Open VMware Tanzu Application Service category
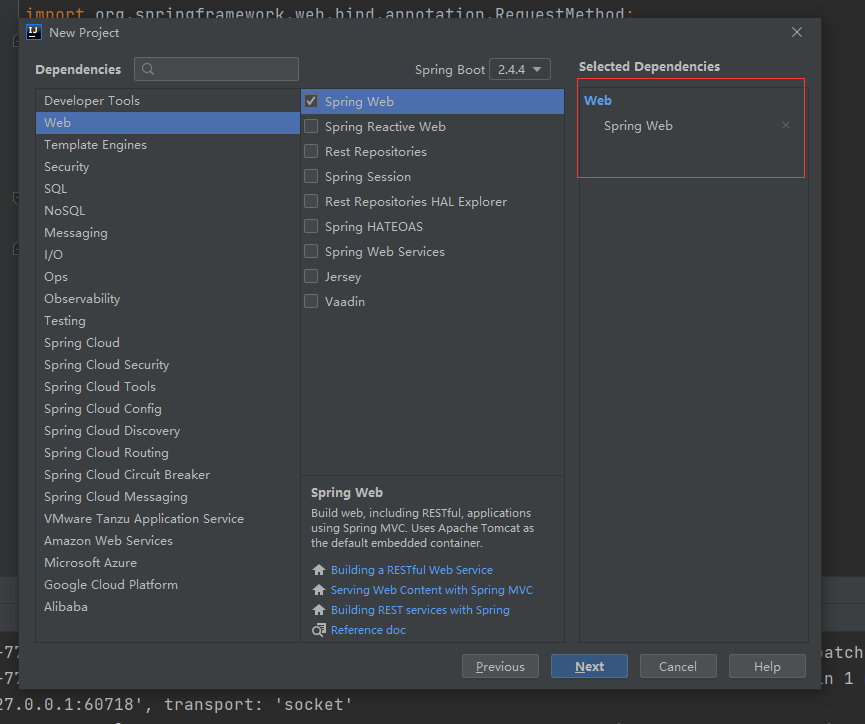Viewport: 865px width, 724px height. [x=168, y=519]
